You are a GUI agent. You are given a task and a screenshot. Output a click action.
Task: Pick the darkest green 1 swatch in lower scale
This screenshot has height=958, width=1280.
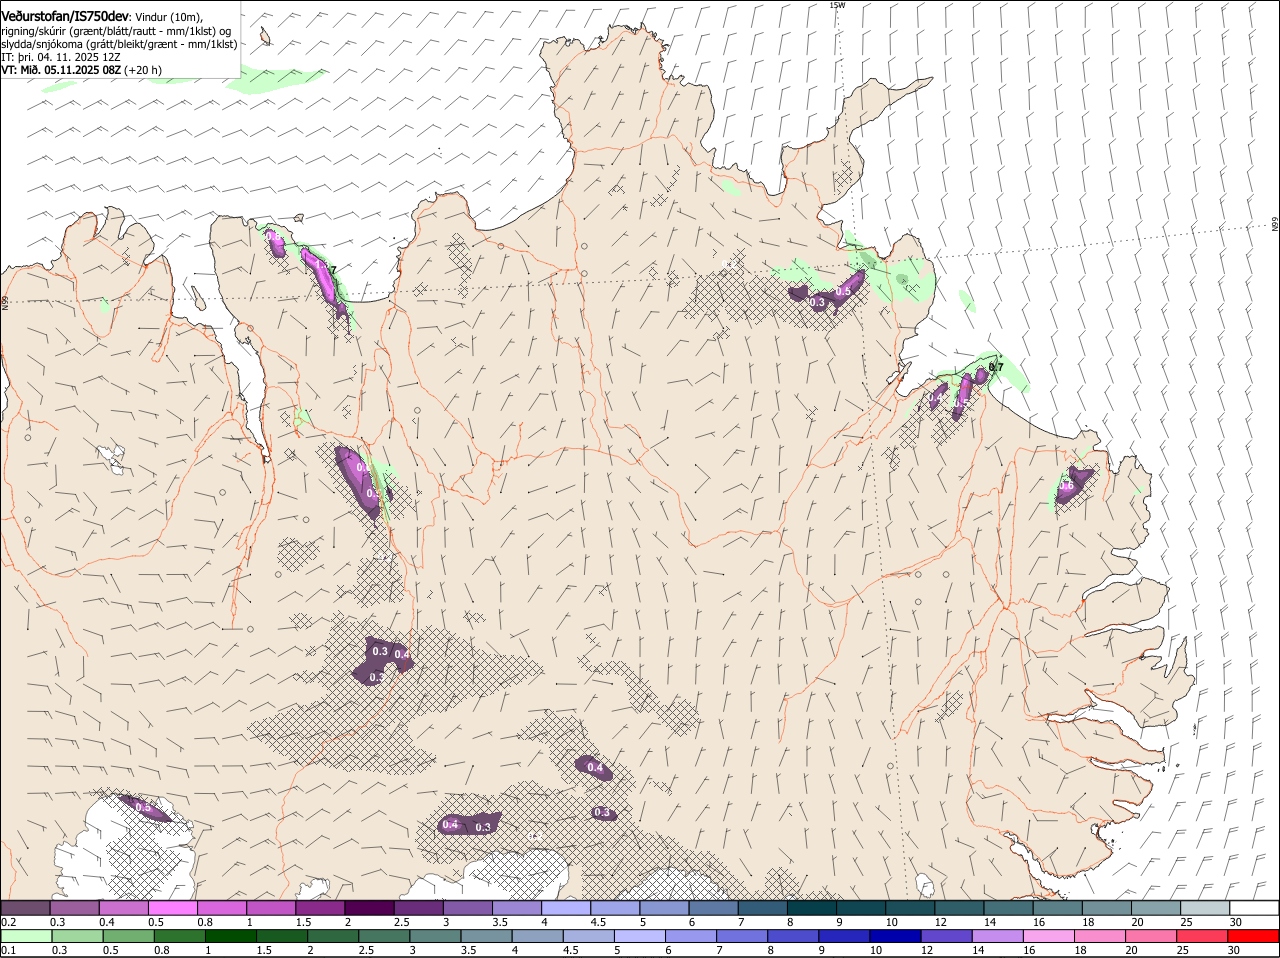coord(231,936)
